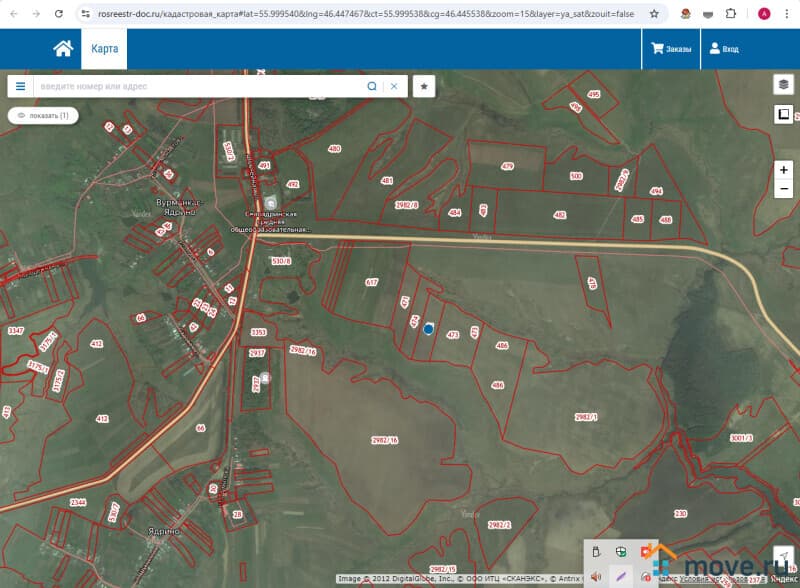Viewport: 800px width, 588px height.
Task: Clear the search field with X
Action: tap(394, 86)
